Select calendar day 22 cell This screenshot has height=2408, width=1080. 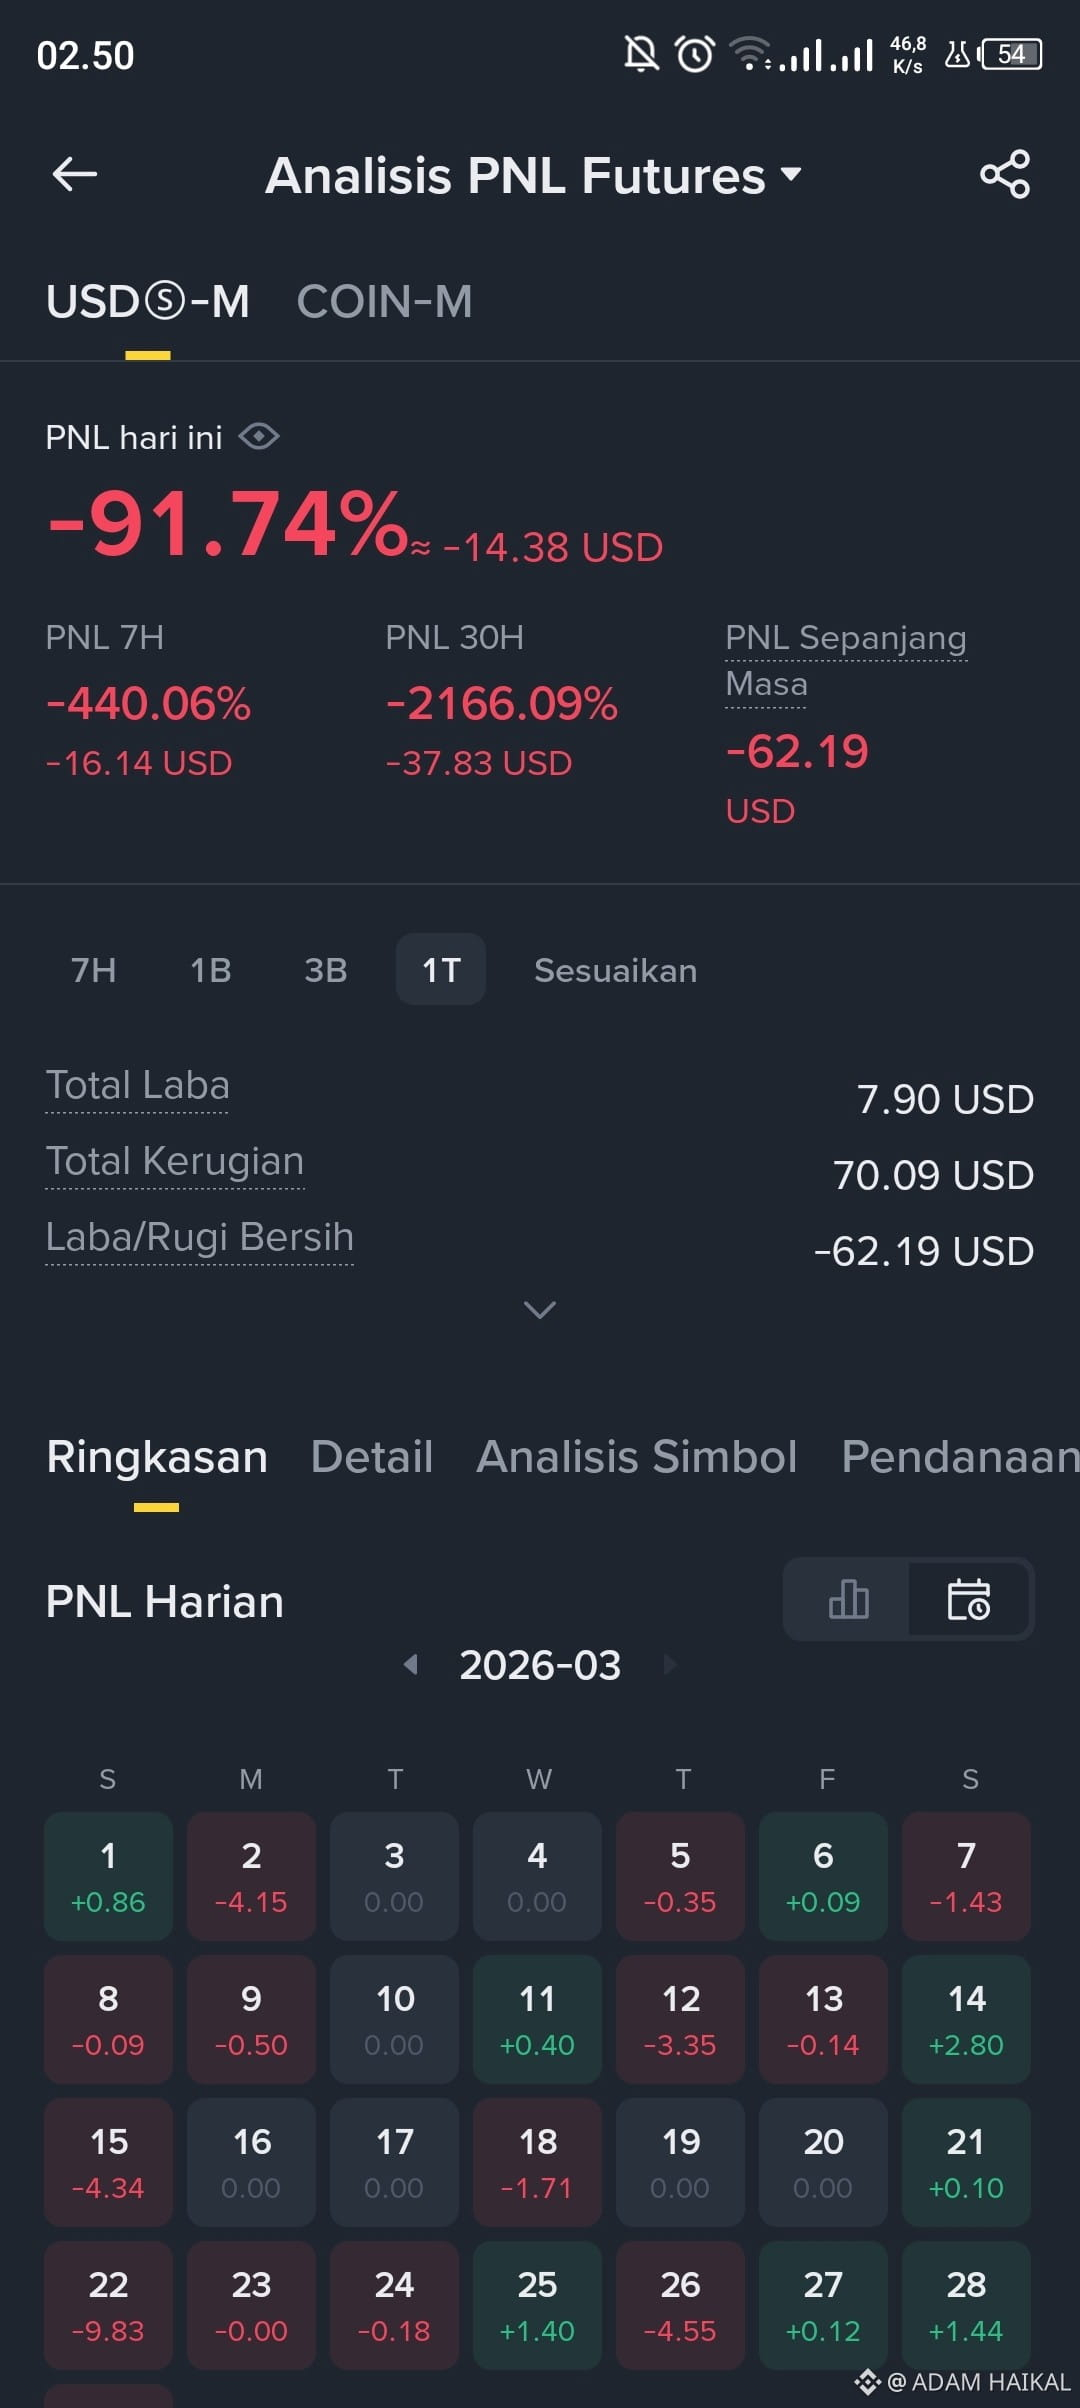[108, 2305]
